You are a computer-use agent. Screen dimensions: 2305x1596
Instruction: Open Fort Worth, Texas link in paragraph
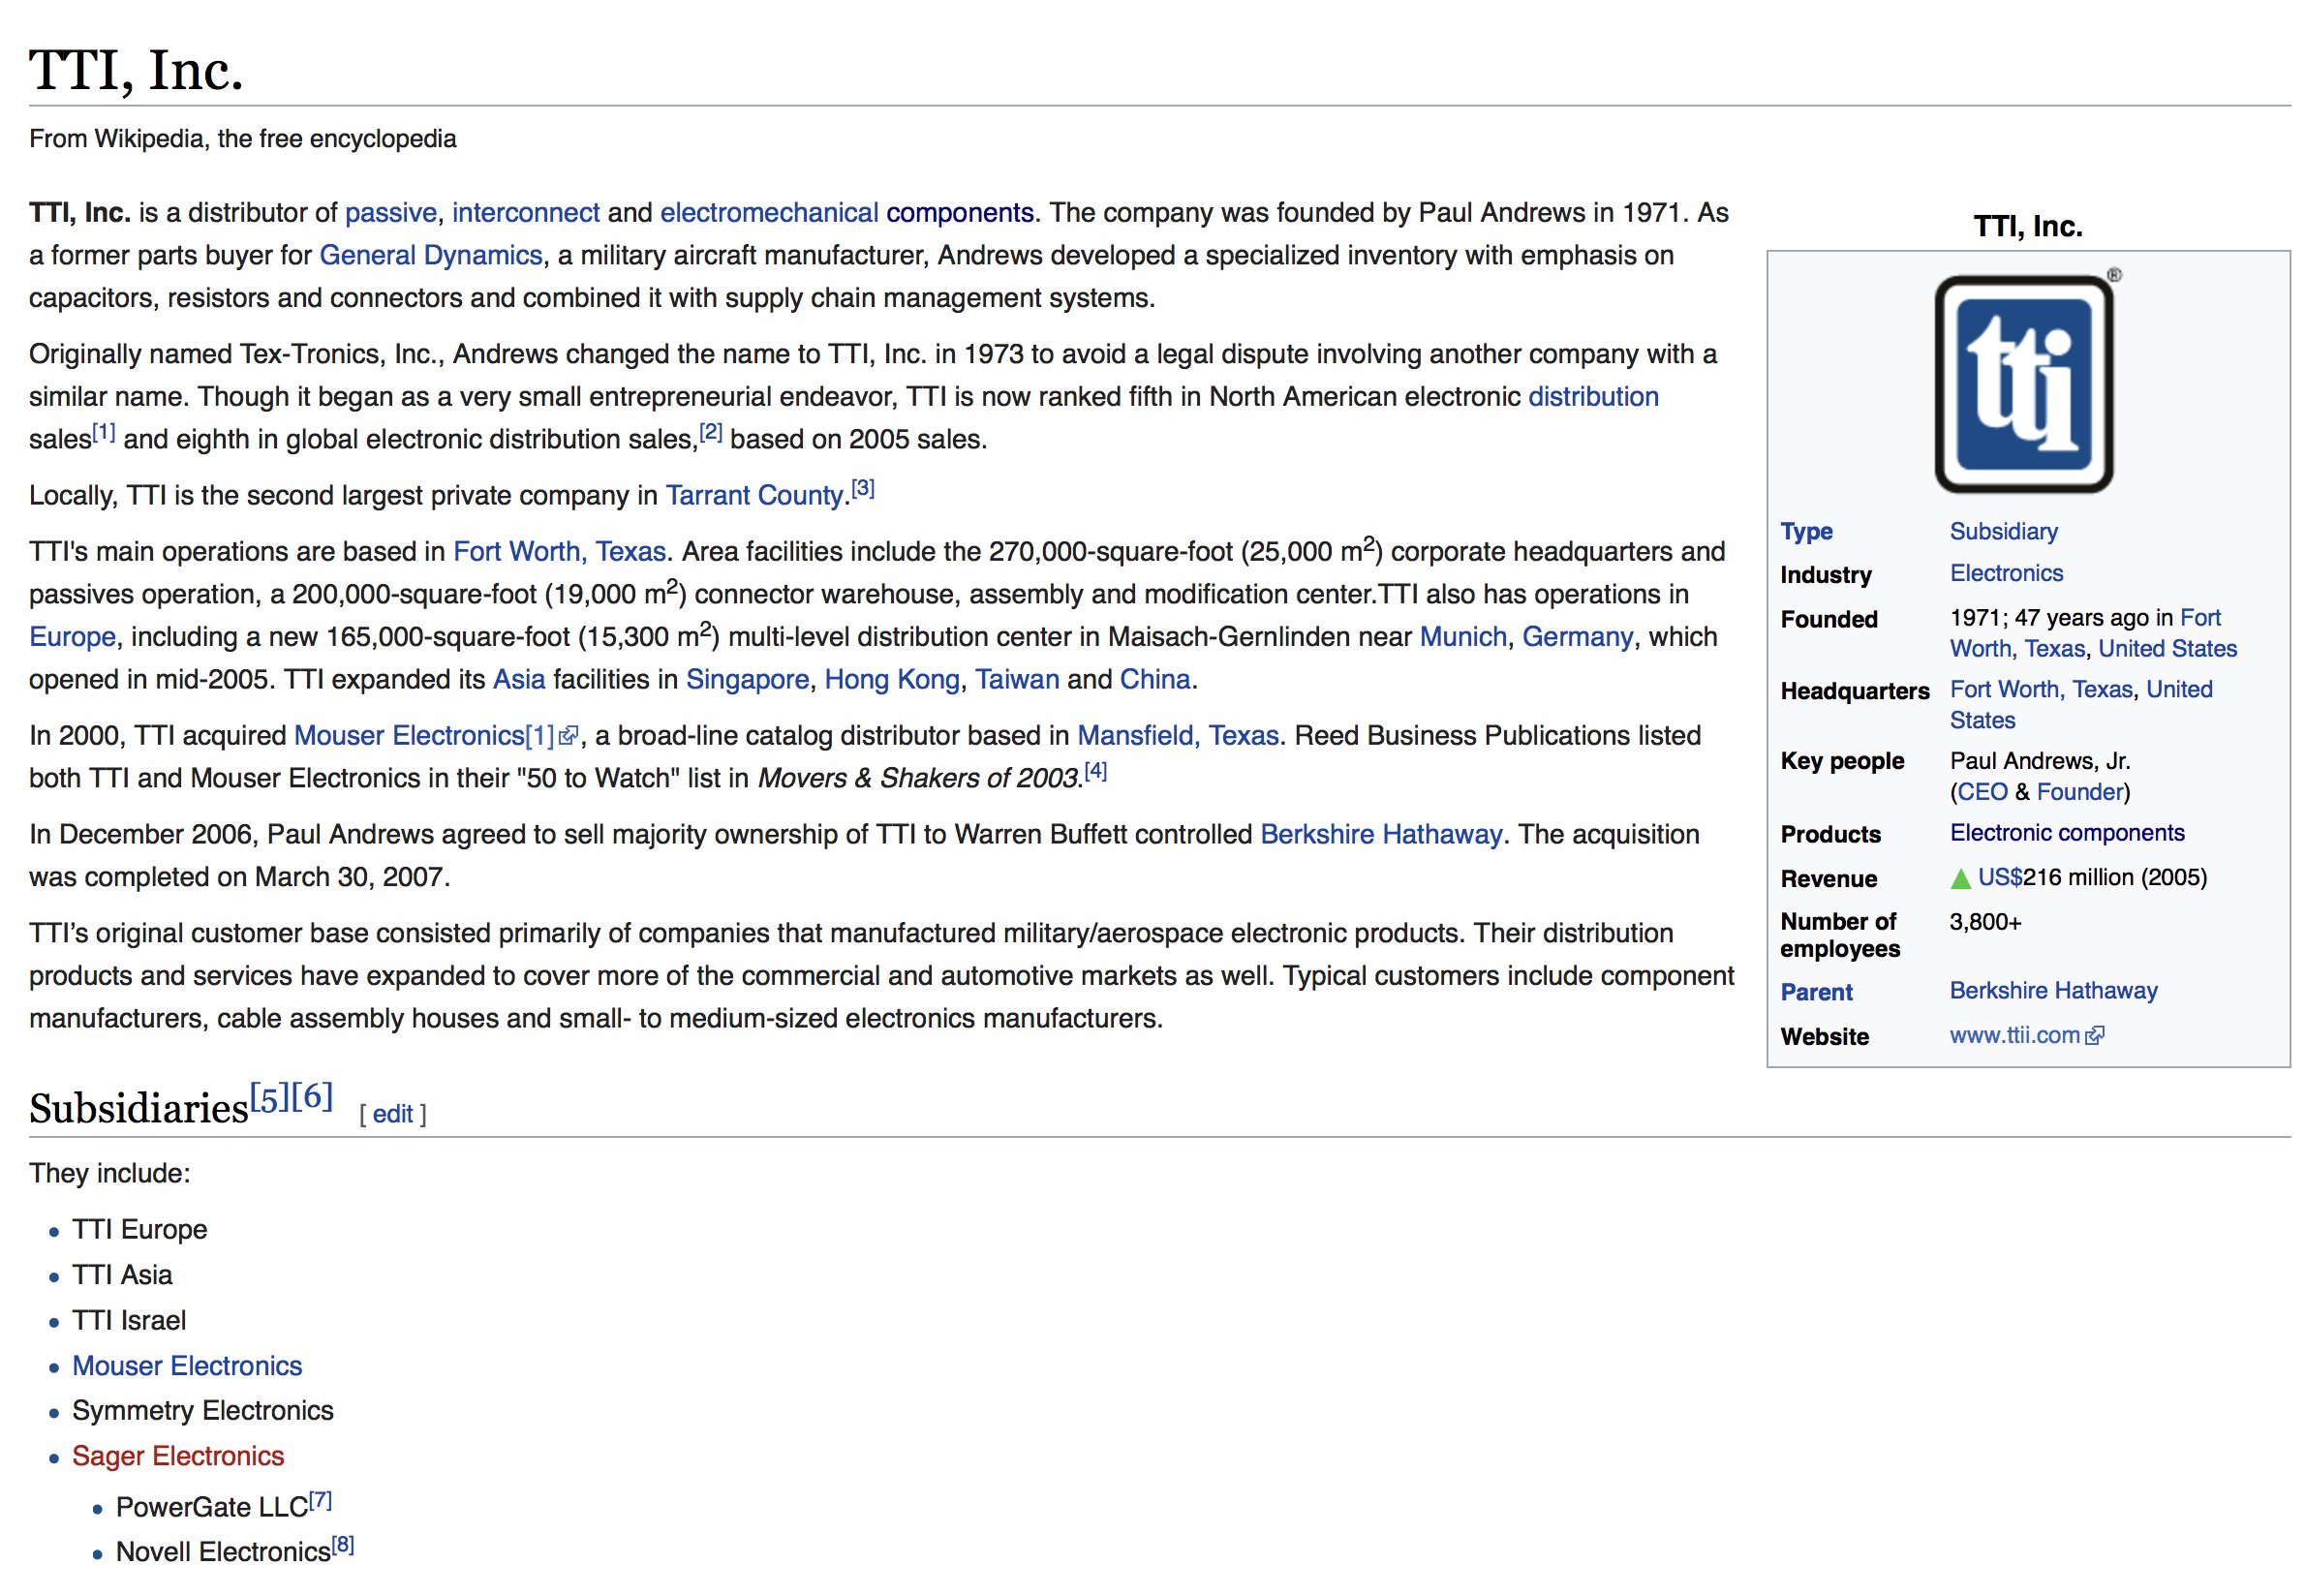point(560,552)
